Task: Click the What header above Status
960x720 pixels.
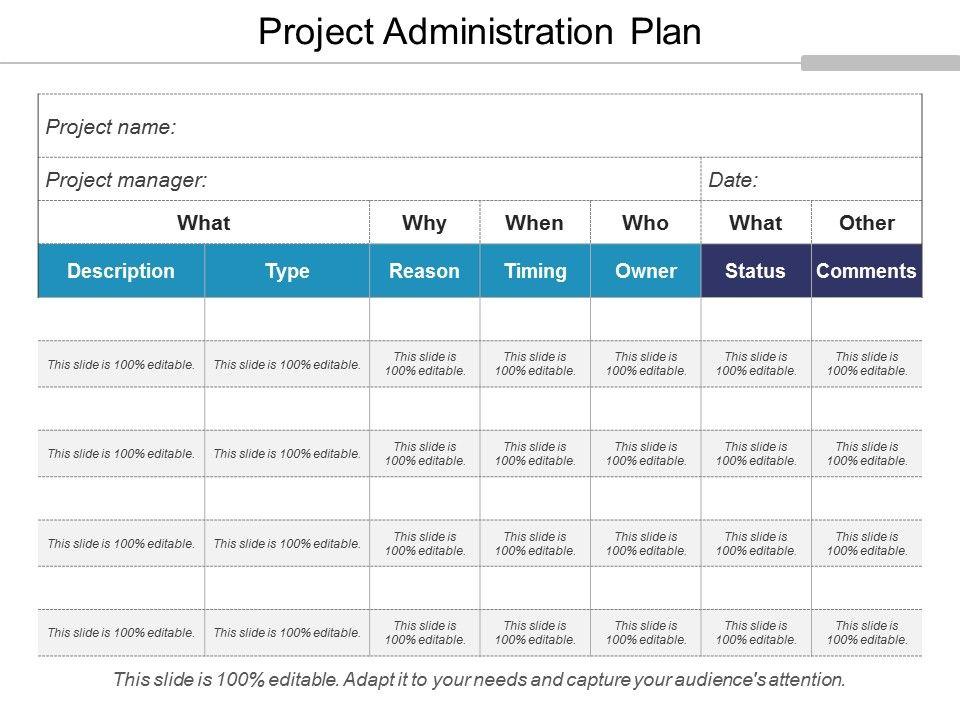Action: (x=756, y=223)
